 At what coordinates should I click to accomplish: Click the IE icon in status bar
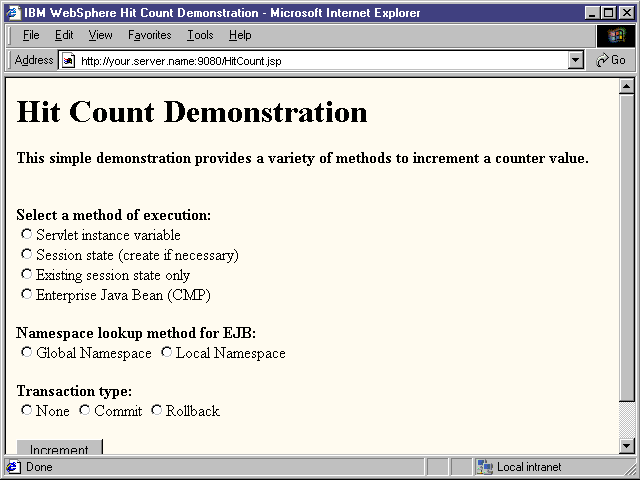point(13,467)
